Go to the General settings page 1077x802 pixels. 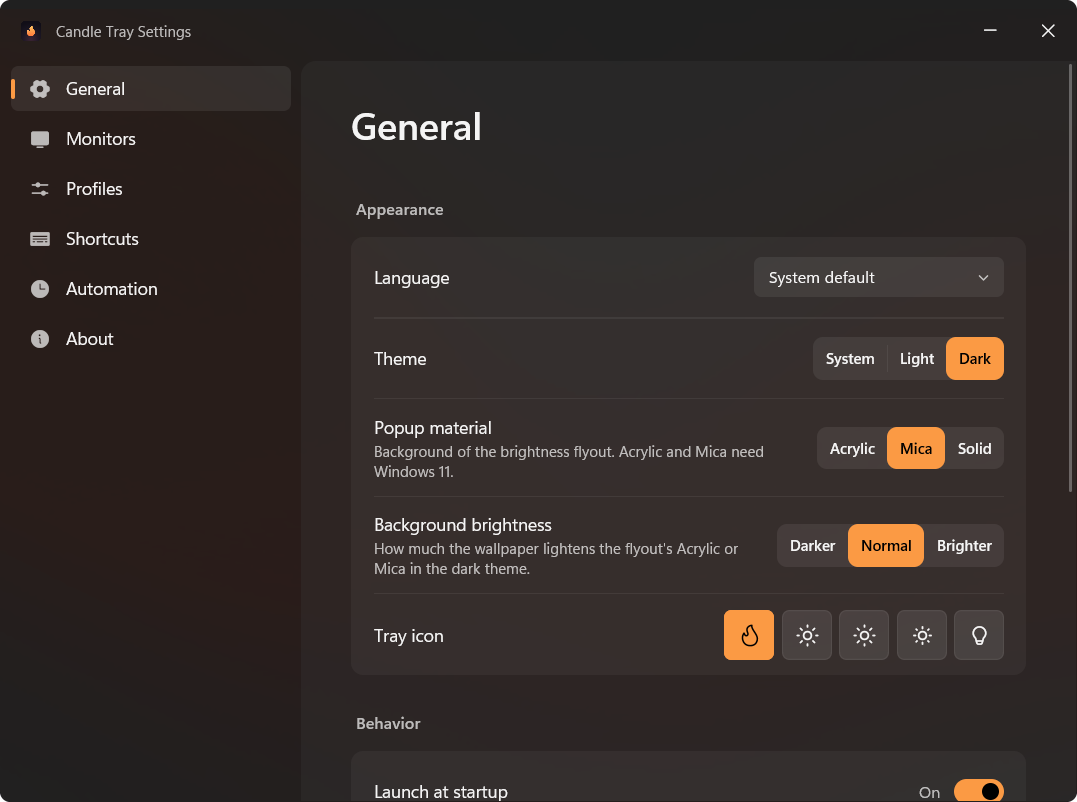click(151, 89)
